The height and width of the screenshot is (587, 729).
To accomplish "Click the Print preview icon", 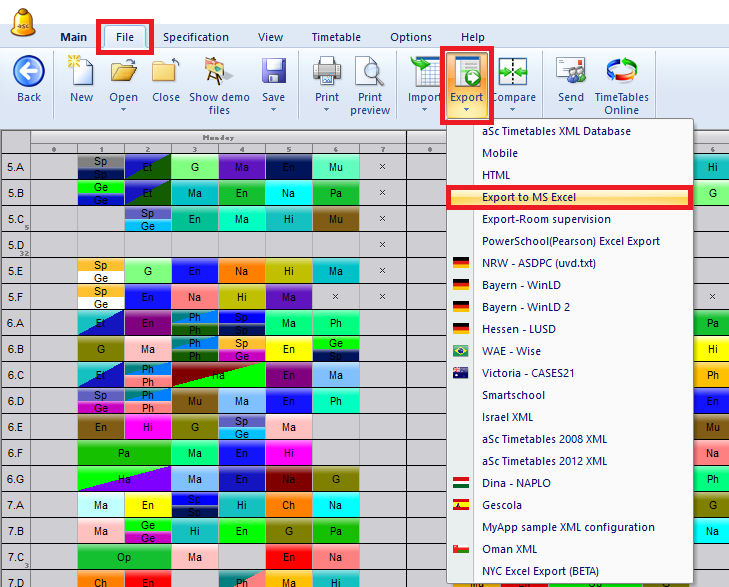I will [x=370, y=72].
